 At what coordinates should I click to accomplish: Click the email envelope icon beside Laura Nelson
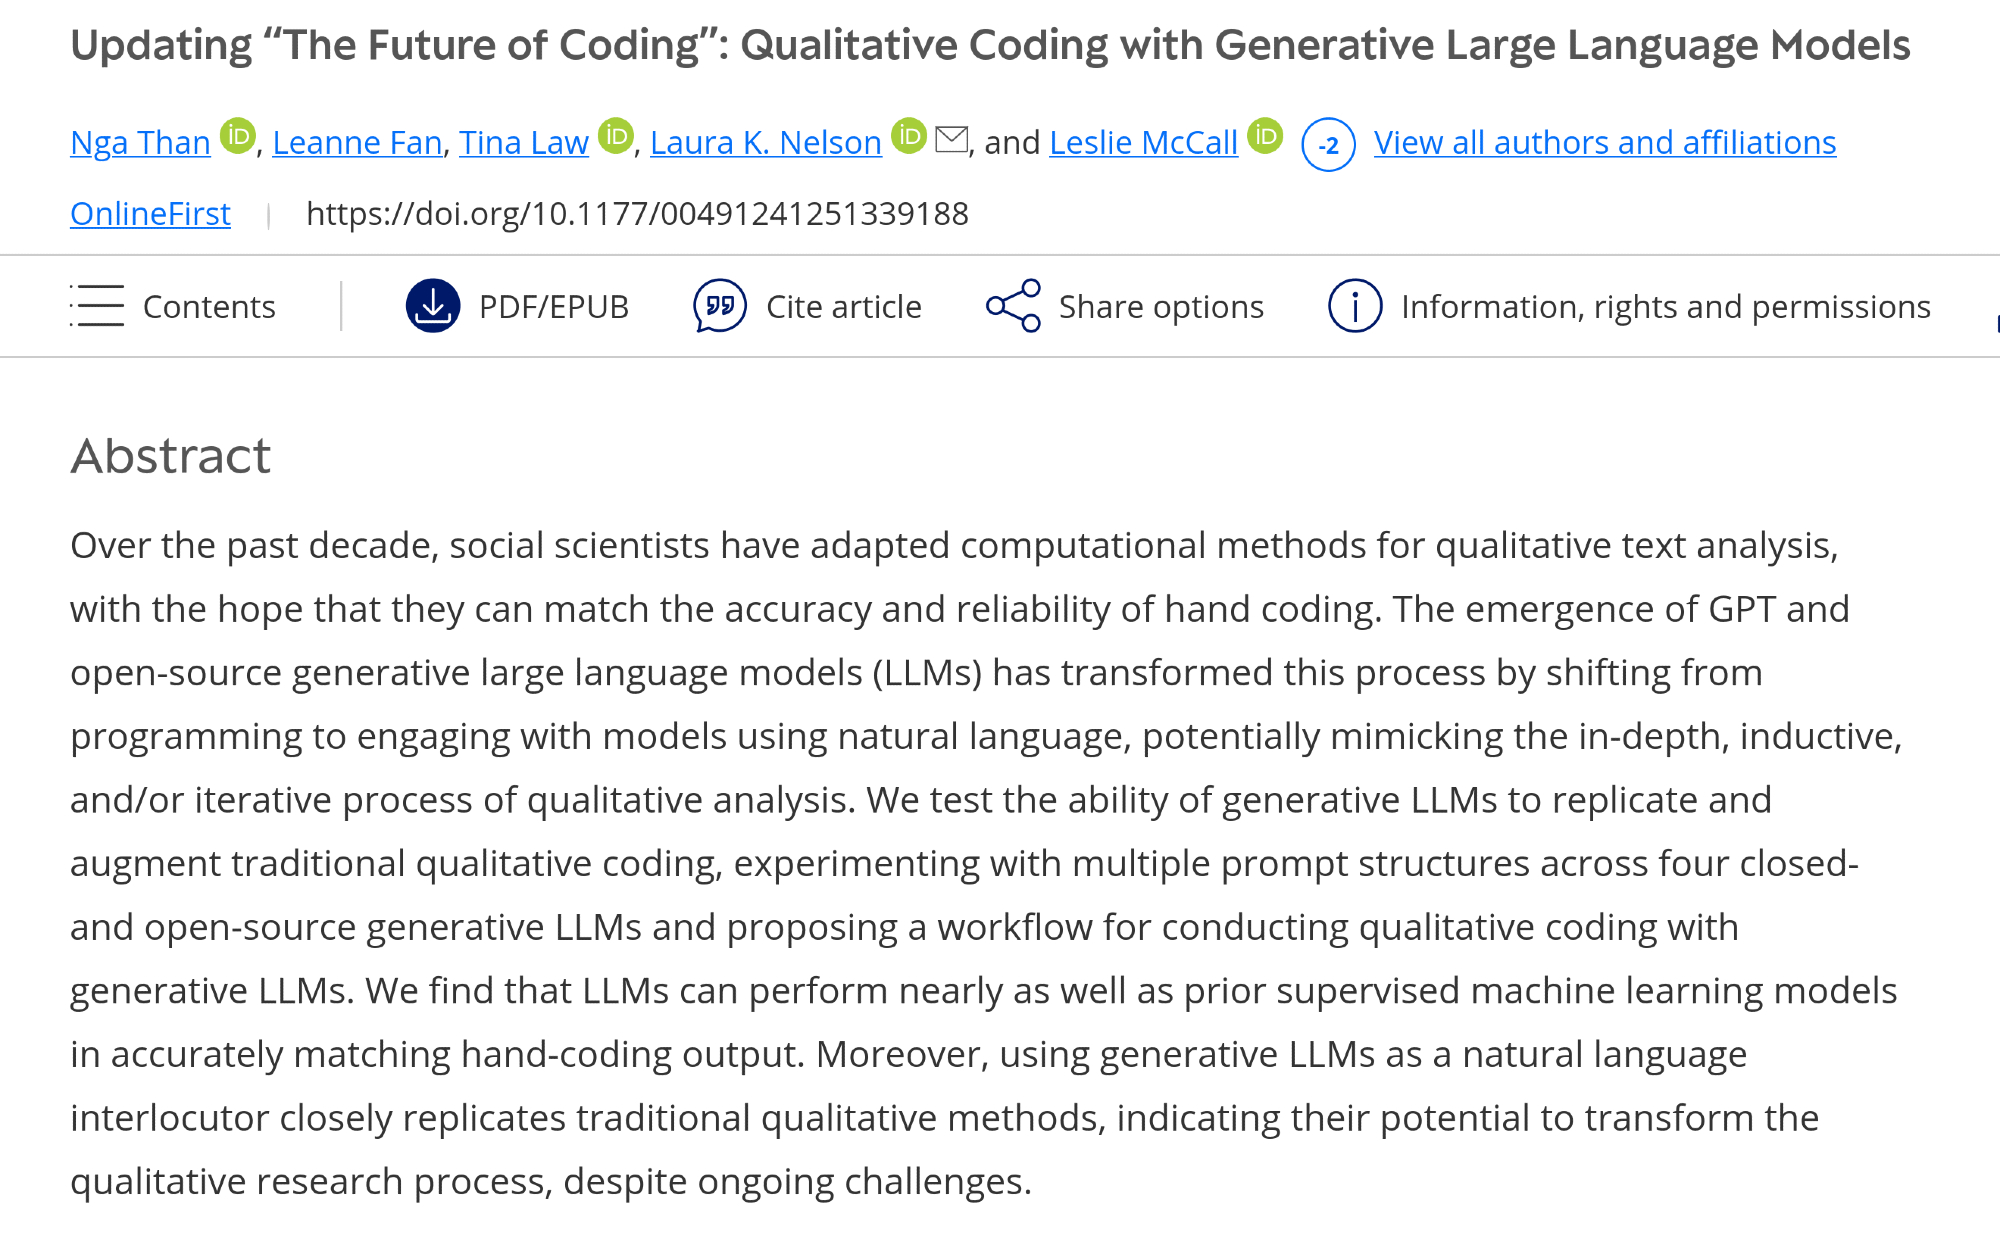coord(951,140)
